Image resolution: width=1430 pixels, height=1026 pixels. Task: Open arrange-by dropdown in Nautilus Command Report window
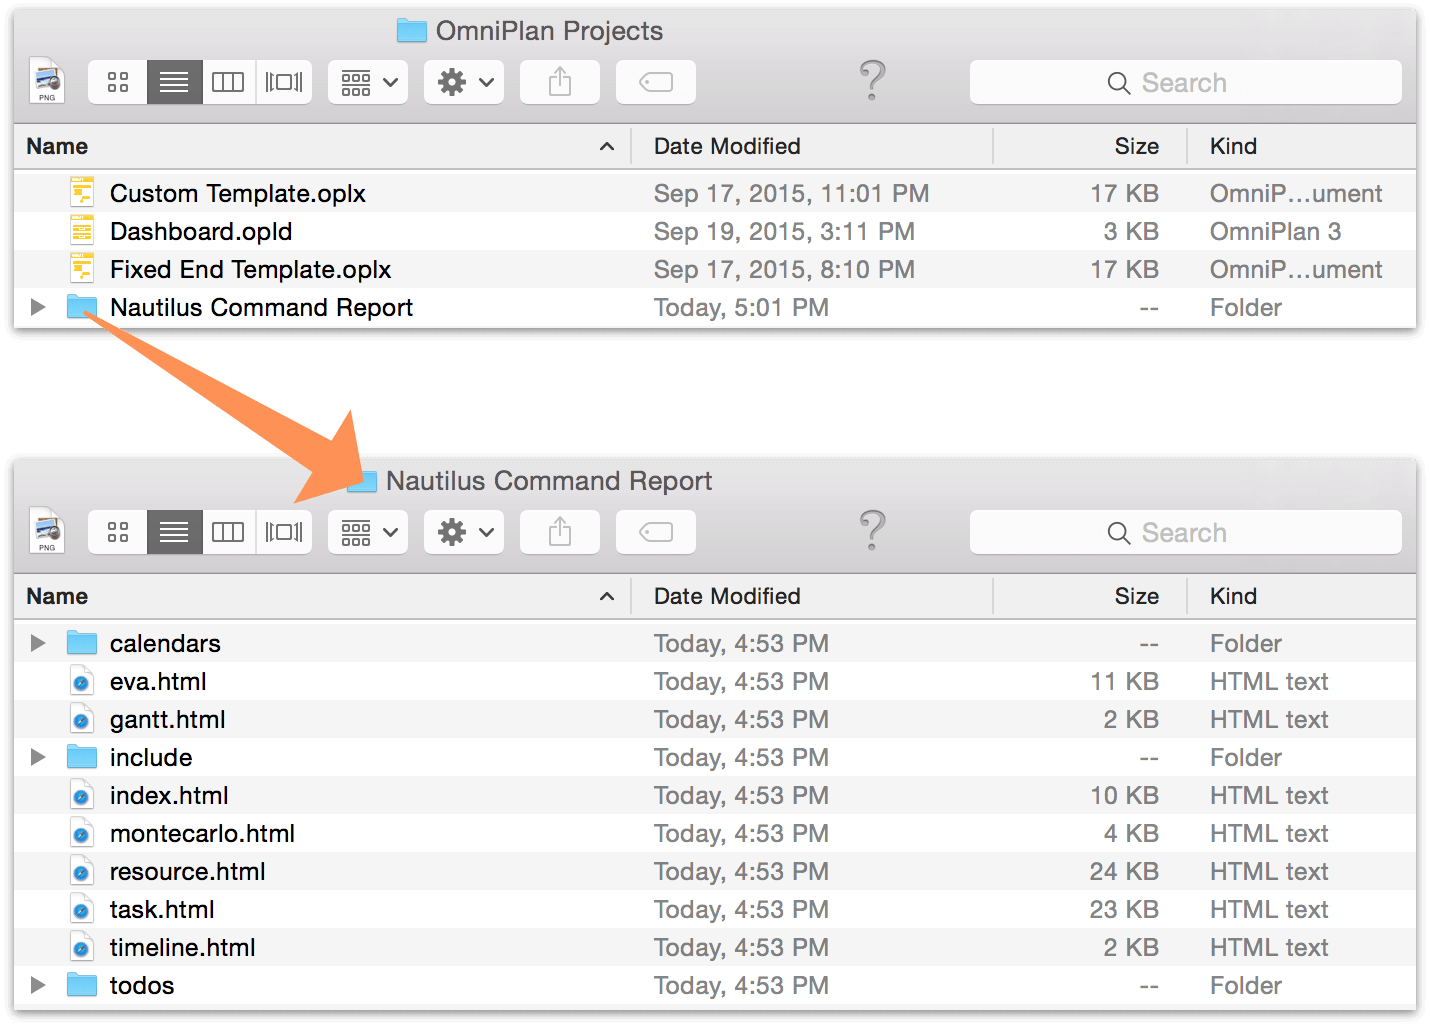point(368,532)
